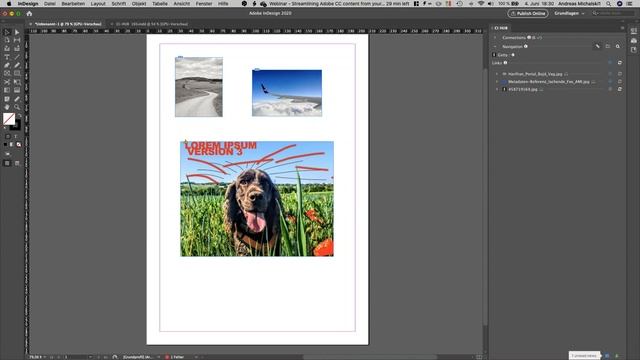Click the 1 Fehler preflight status
The width and height of the screenshot is (640, 360).
point(175,357)
